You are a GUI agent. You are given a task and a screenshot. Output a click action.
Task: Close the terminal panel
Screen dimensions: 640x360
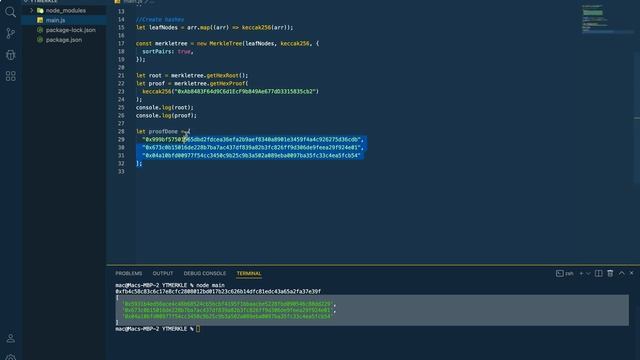[x=631, y=273]
